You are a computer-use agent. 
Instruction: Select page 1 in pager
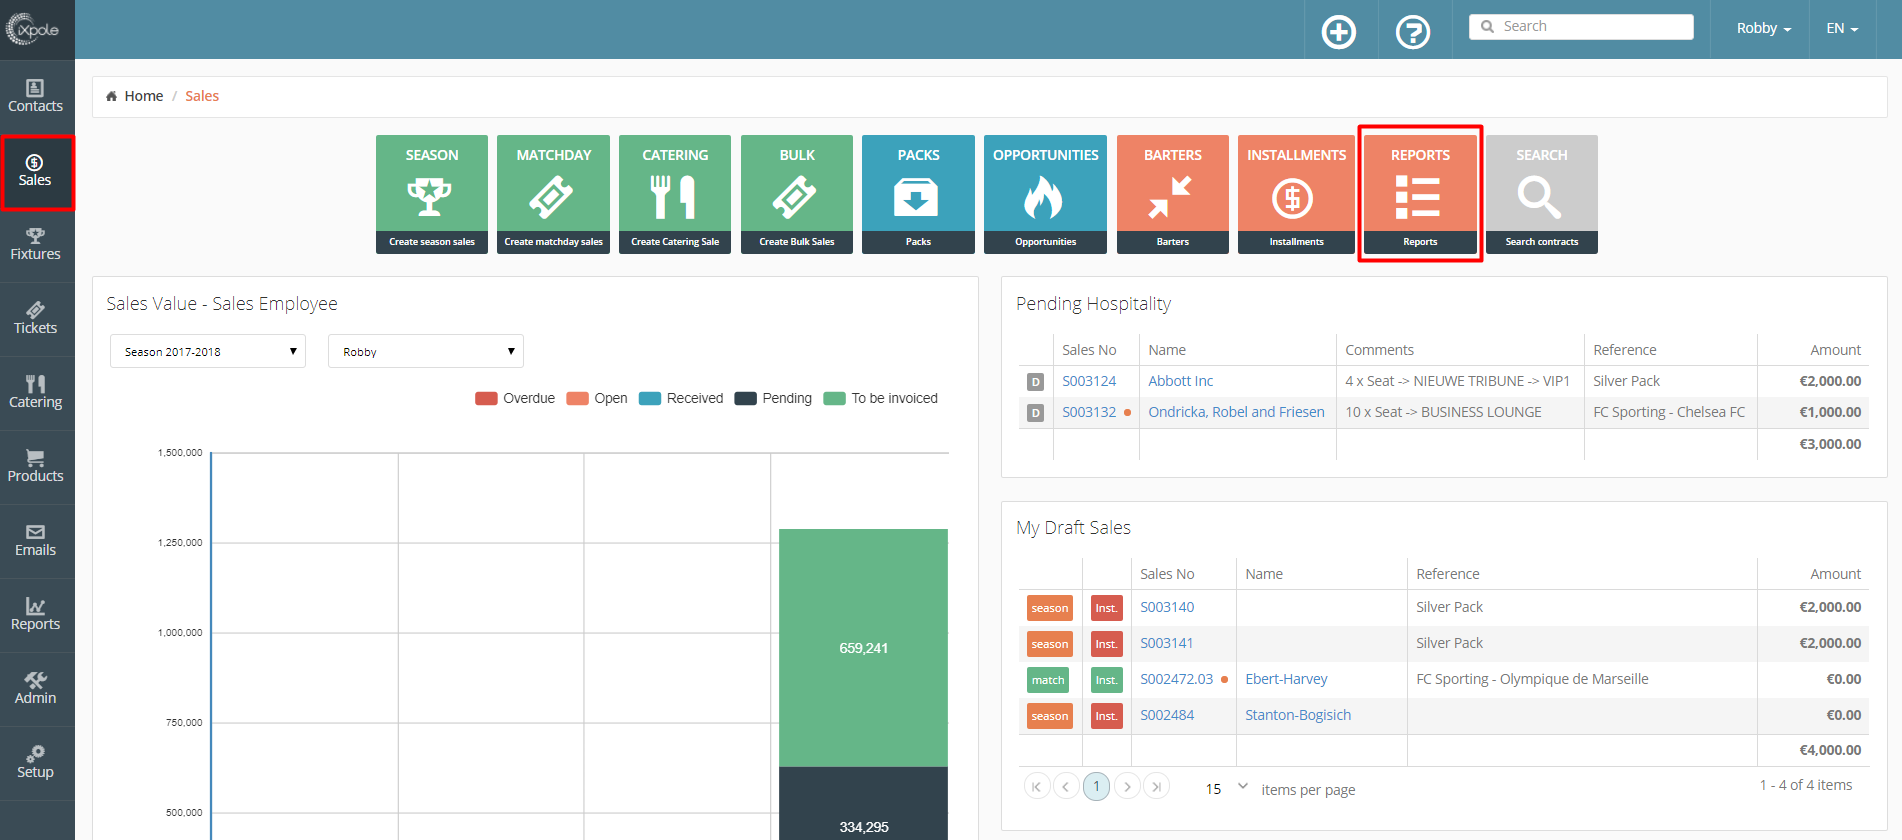1096,786
